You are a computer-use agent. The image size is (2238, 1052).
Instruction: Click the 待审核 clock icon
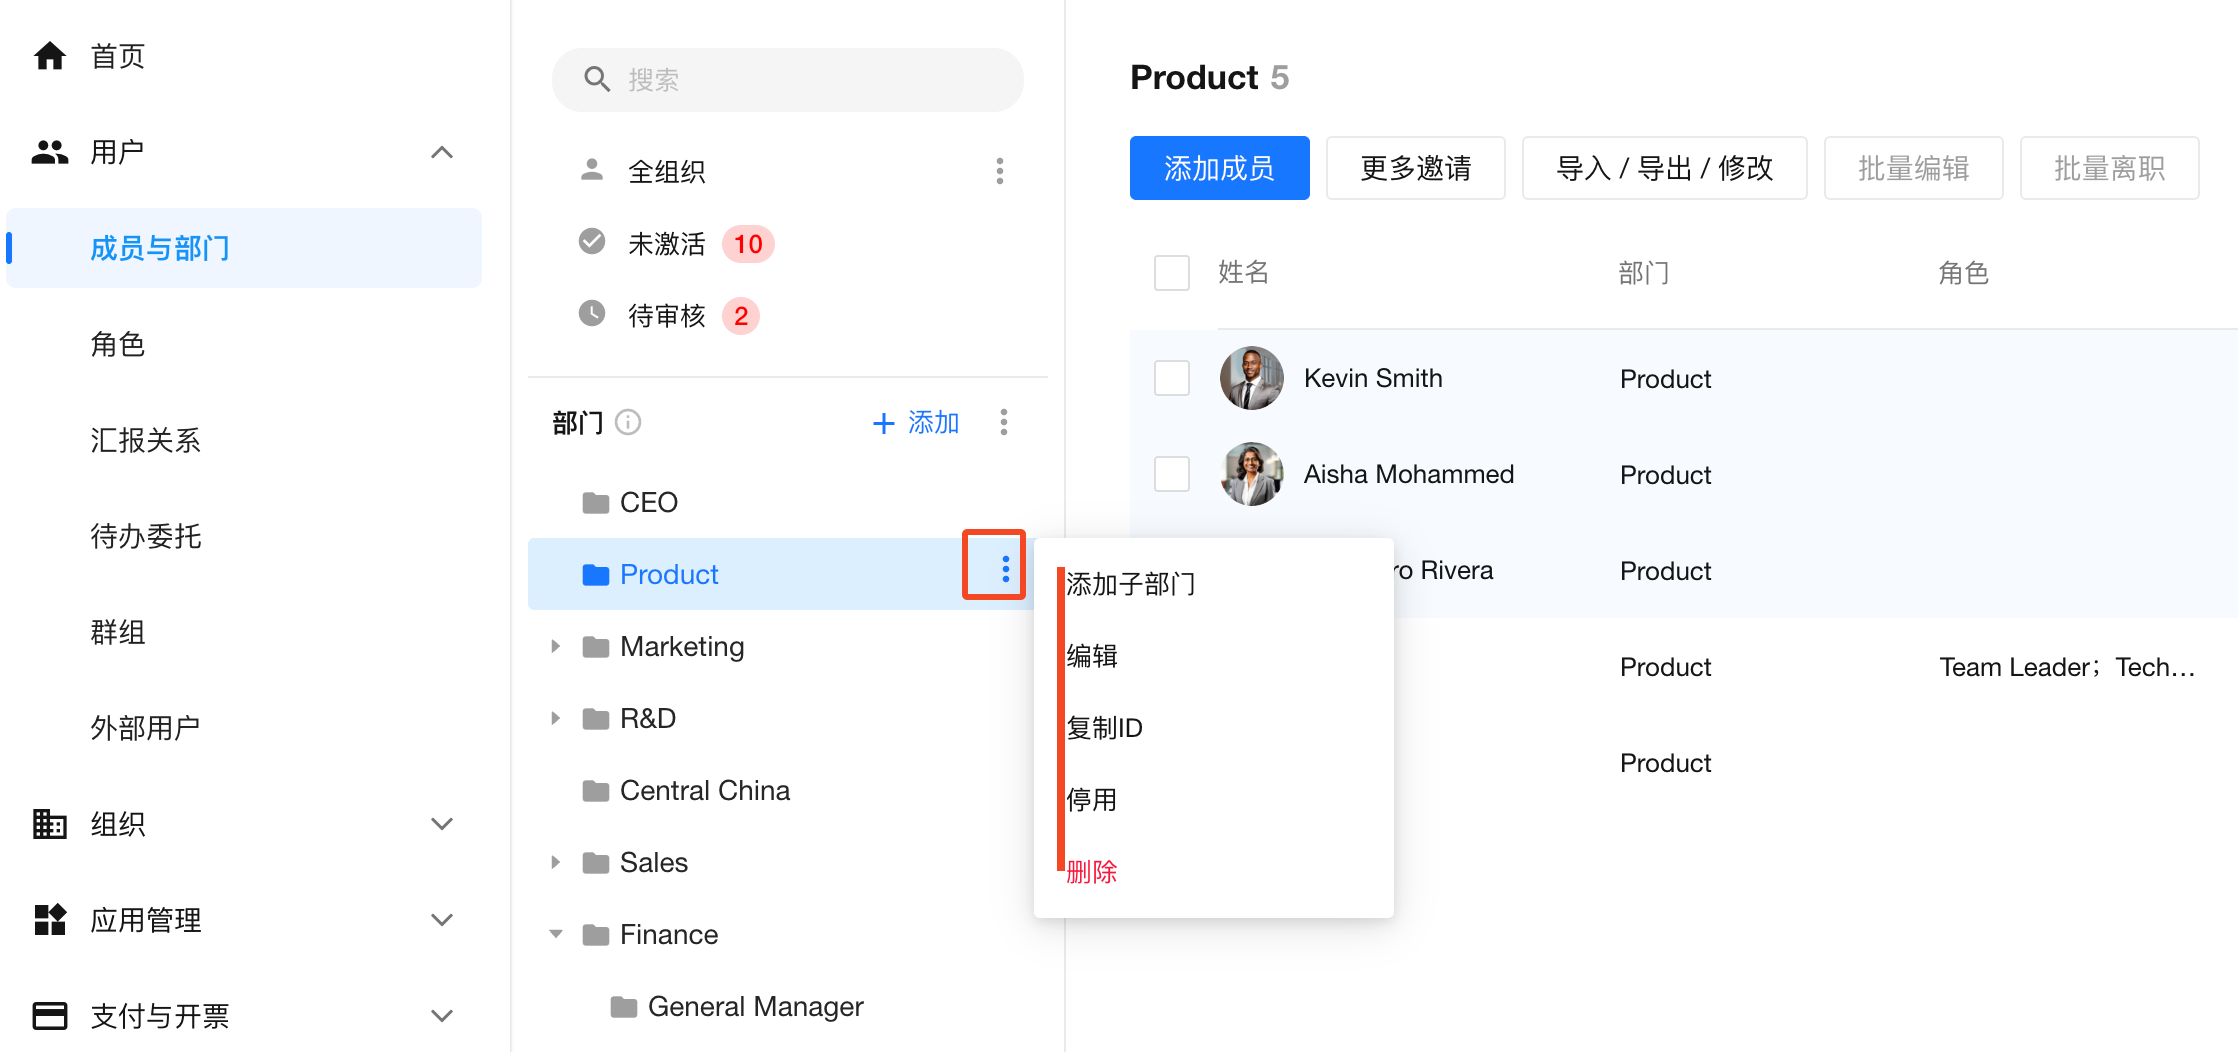pos(592,314)
